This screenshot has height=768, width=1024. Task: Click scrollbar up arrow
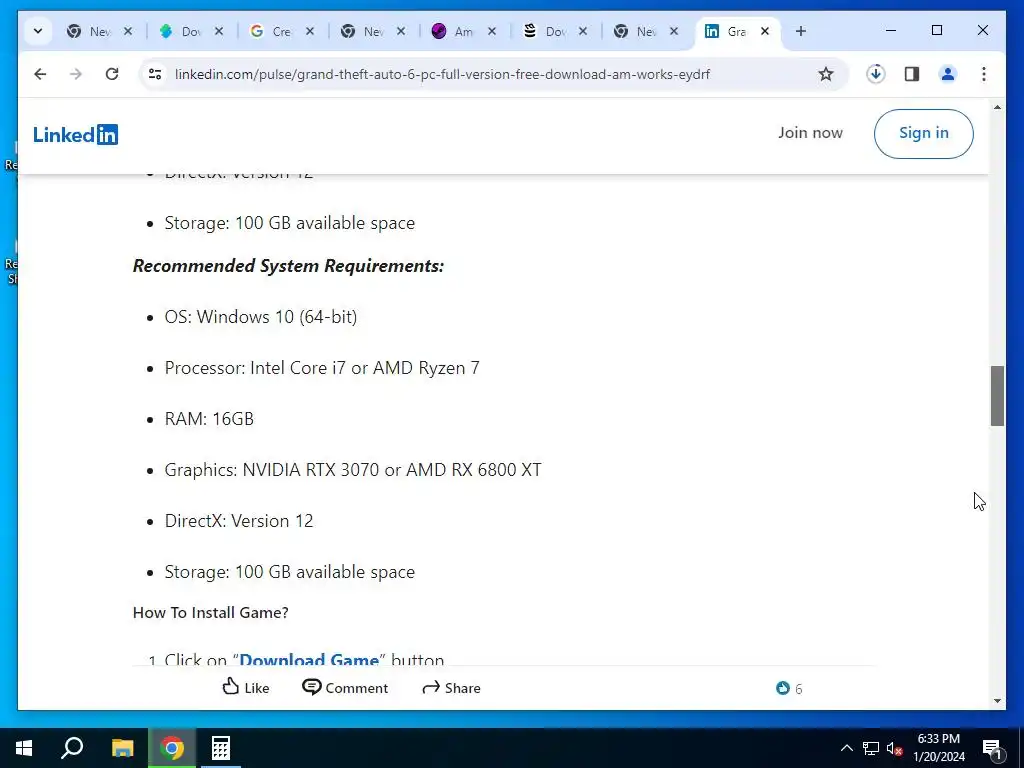click(997, 107)
